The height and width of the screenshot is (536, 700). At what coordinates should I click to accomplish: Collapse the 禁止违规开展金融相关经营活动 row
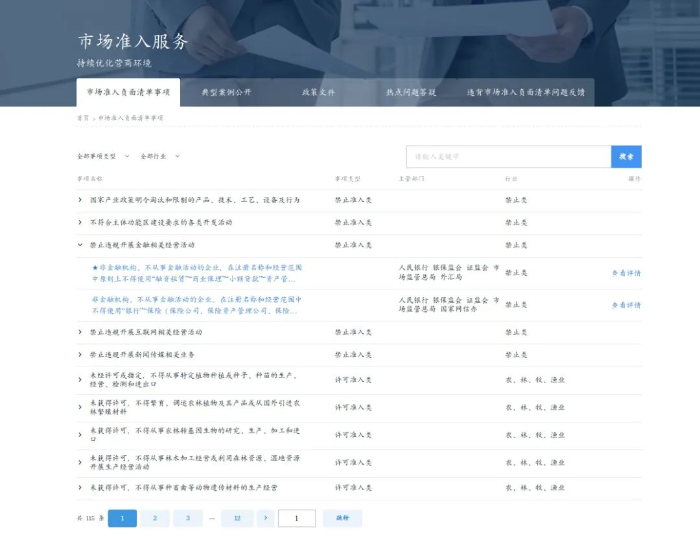coord(80,244)
